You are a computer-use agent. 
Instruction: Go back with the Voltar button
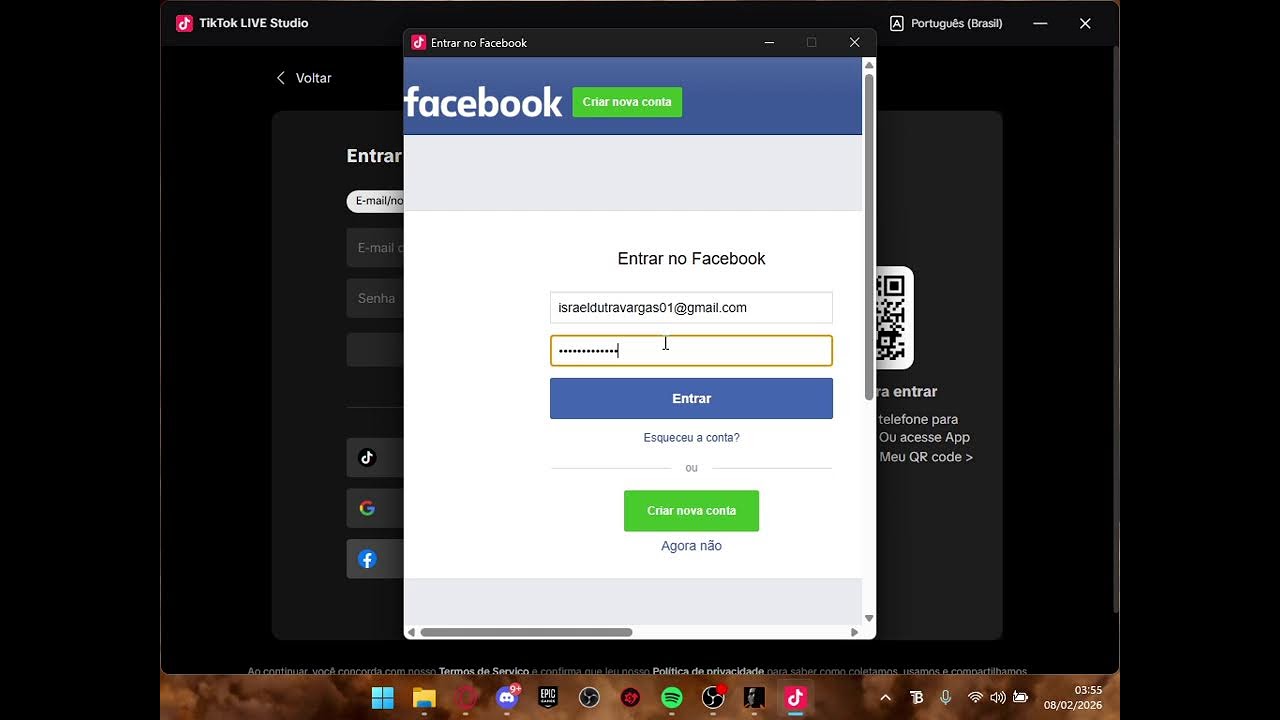tap(304, 78)
